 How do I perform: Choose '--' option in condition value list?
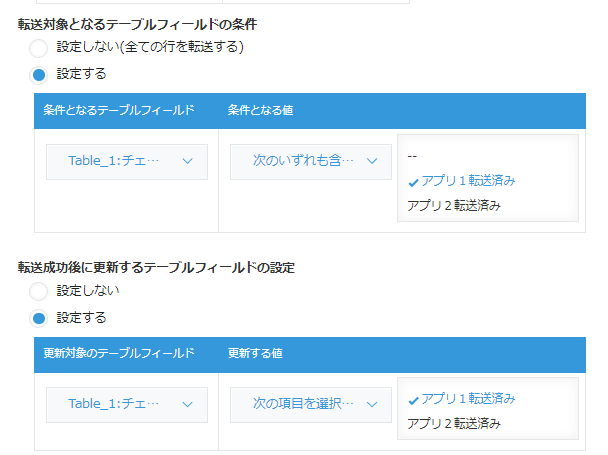click(x=413, y=156)
